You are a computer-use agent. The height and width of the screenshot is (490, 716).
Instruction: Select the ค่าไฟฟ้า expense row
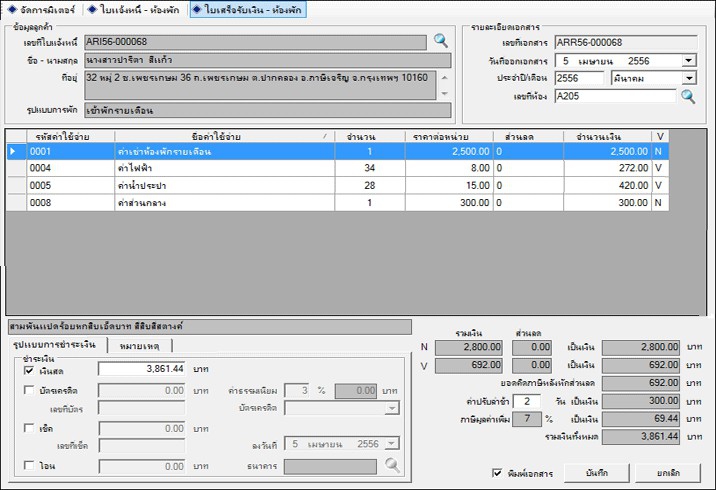click(338, 168)
